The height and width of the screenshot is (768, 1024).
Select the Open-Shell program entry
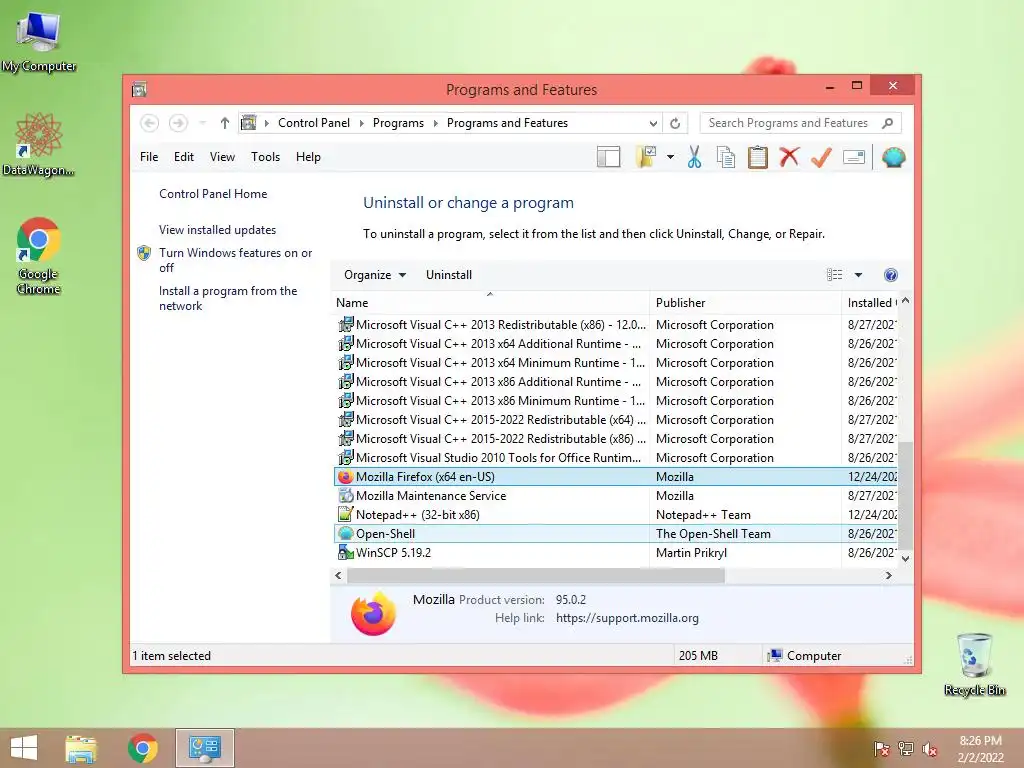point(616,534)
